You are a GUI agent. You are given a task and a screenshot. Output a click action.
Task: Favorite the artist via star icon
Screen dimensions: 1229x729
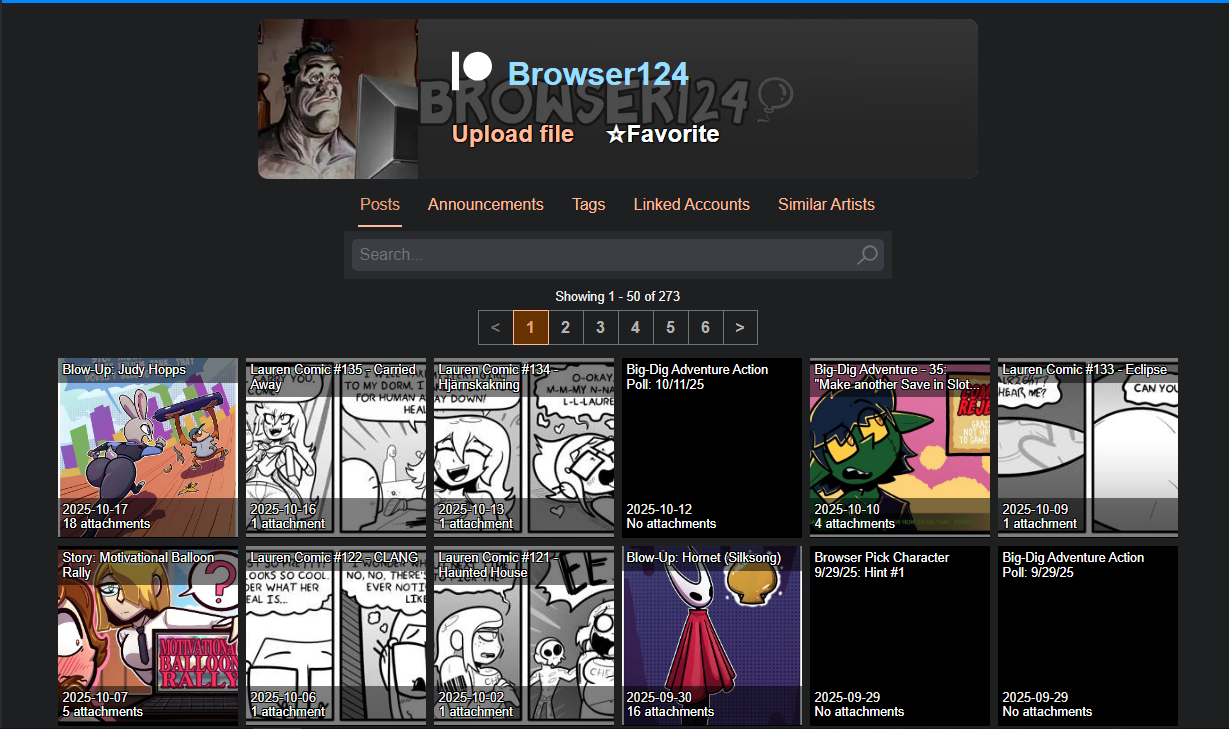[616, 134]
